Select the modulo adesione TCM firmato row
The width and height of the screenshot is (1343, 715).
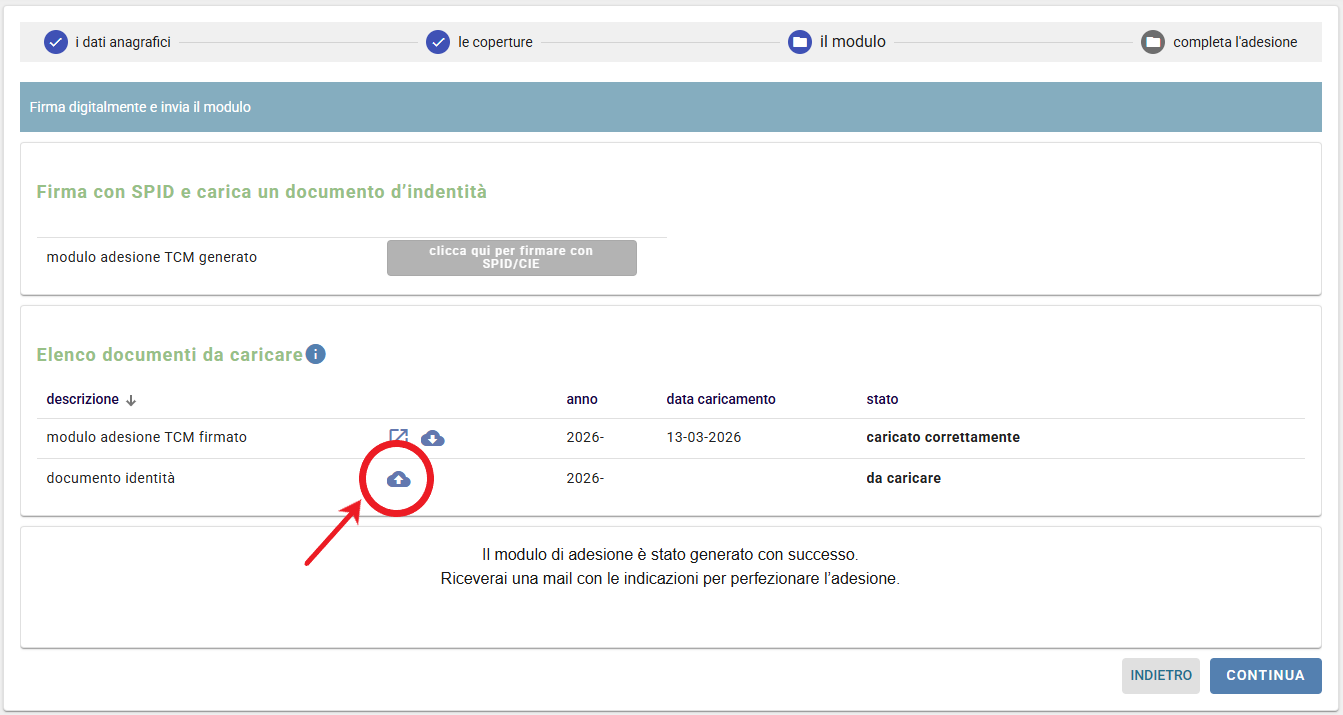[x=146, y=438]
